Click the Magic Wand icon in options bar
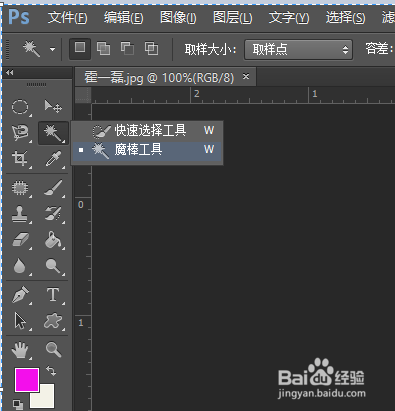 32,49
